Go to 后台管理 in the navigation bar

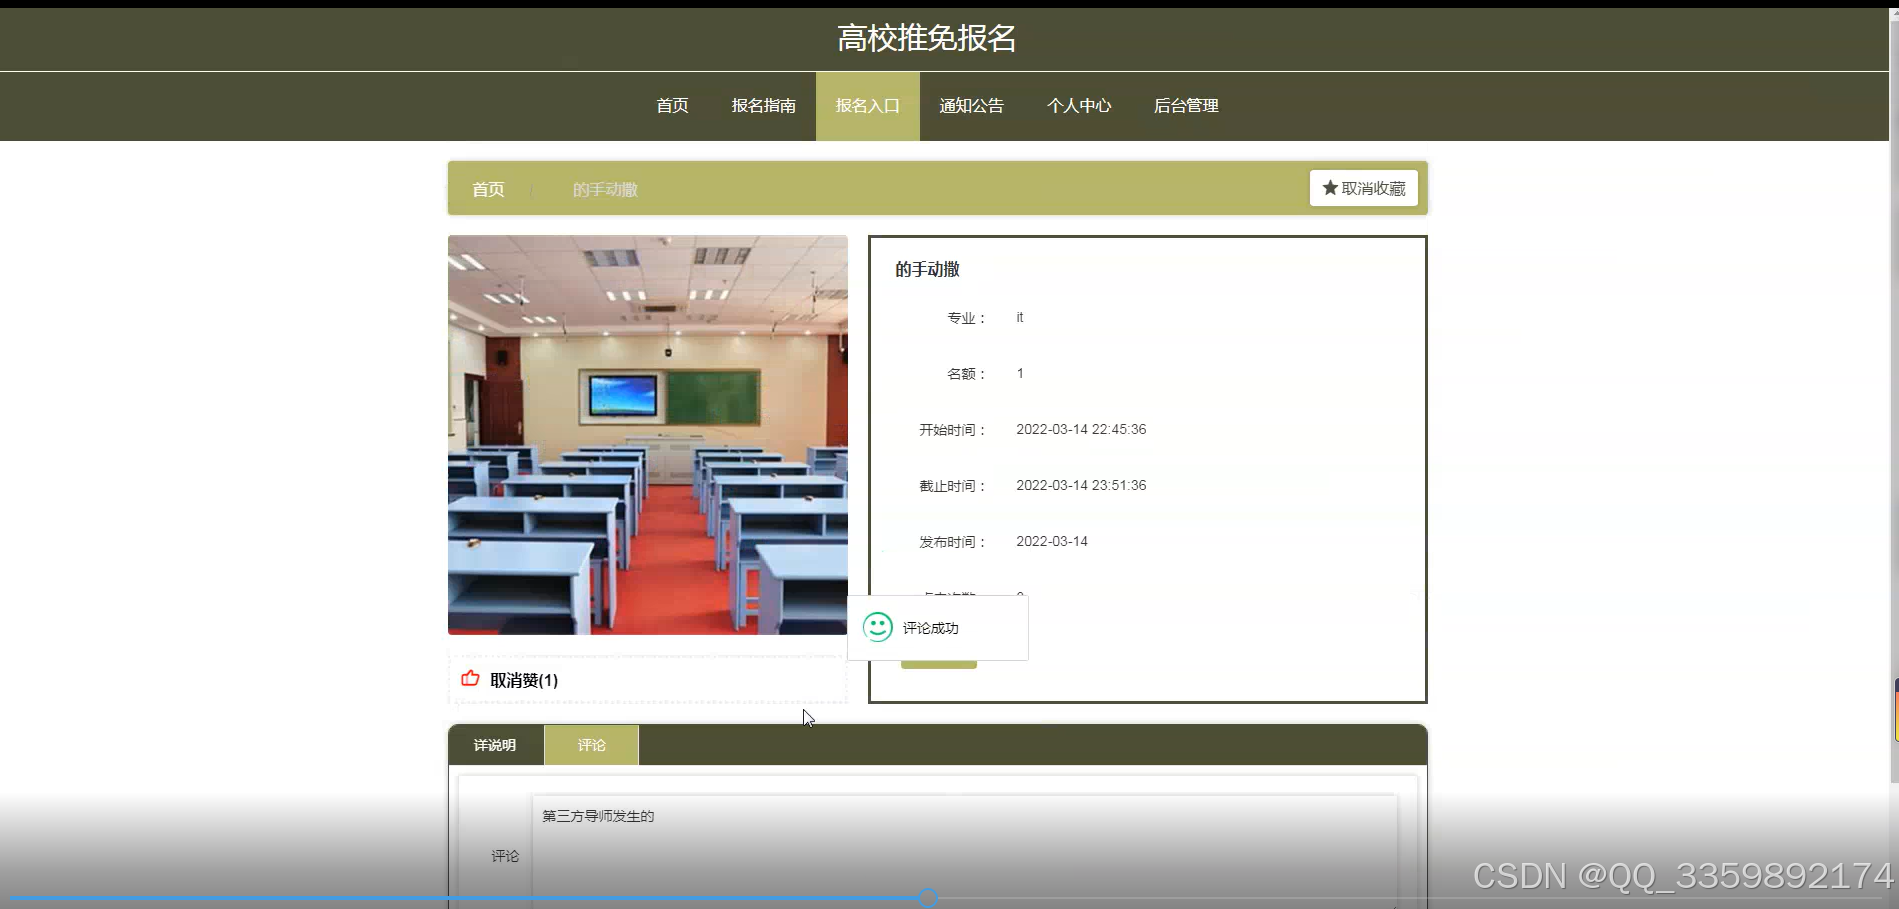coord(1186,106)
